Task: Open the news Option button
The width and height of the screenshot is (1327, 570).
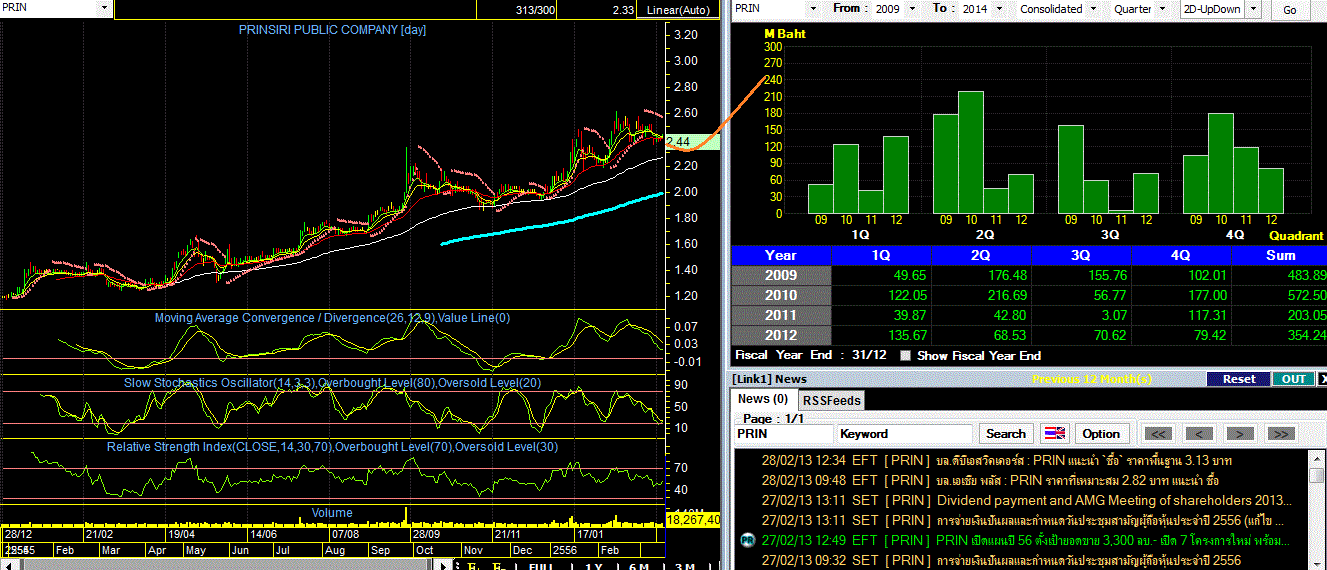Action: point(1101,433)
